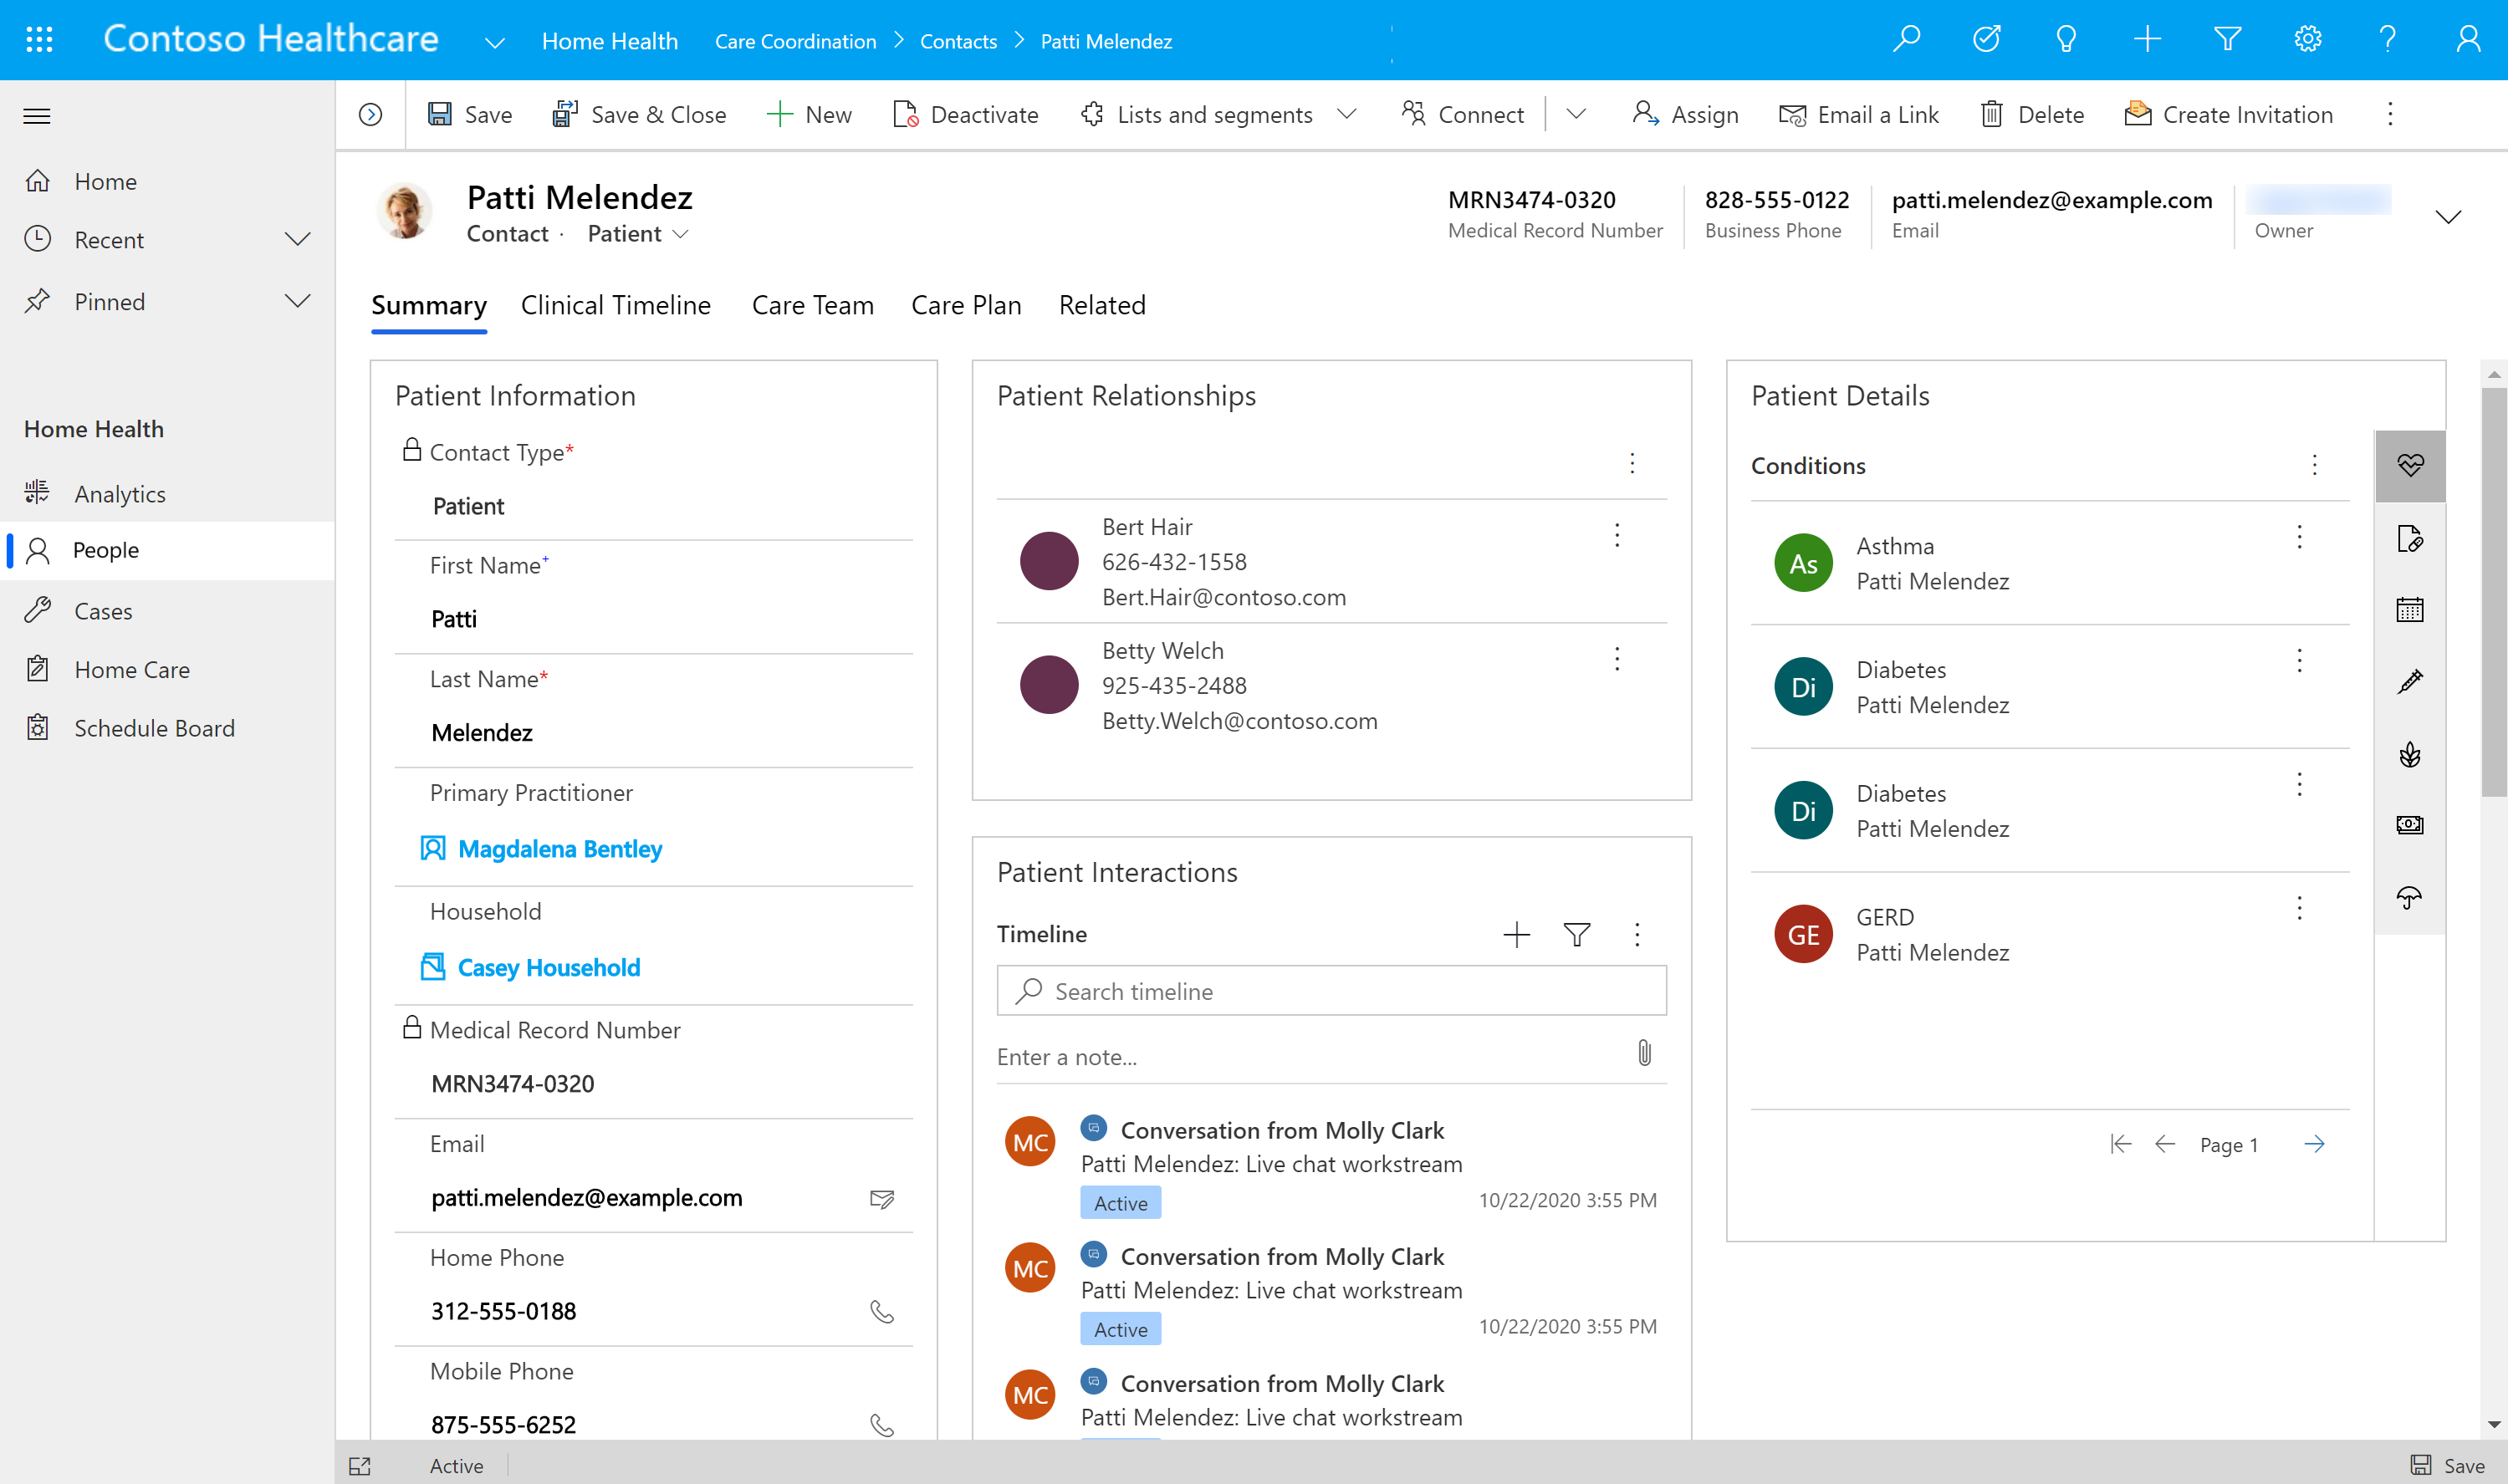Open the Related tab
The width and height of the screenshot is (2508, 1484).
pos(1102,305)
